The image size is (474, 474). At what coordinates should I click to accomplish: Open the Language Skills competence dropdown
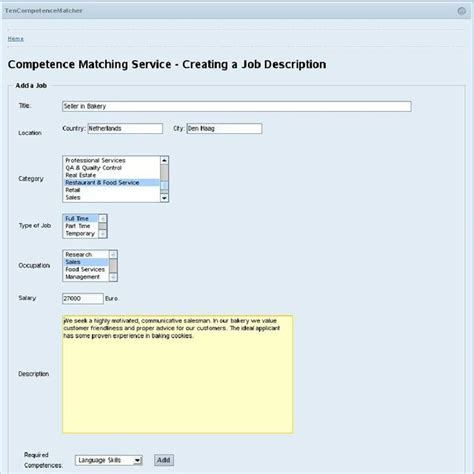(109, 460)
